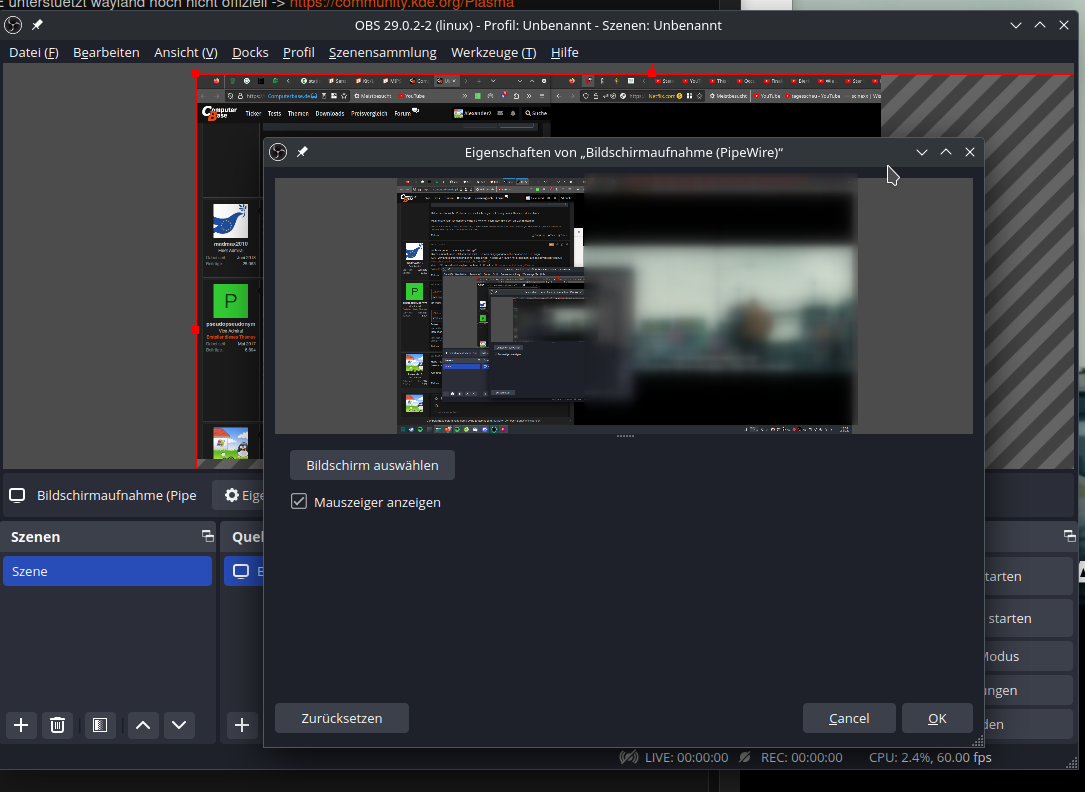Open the Eigenschaften gear button in source toolbar
1085x792 pixels.
(x=237, y=495)
